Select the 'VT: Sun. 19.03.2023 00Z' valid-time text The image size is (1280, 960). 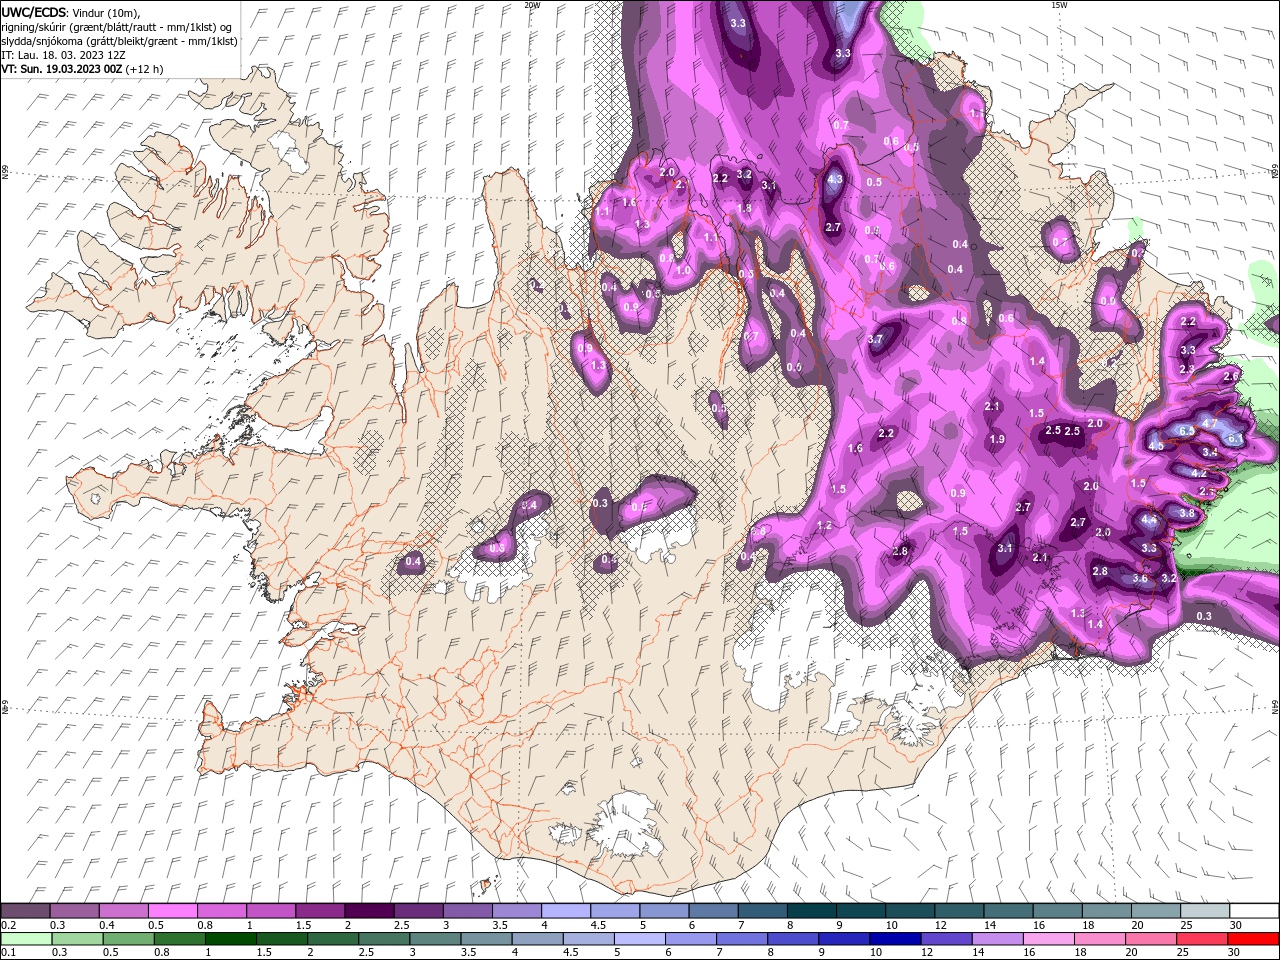click(63, 69)
